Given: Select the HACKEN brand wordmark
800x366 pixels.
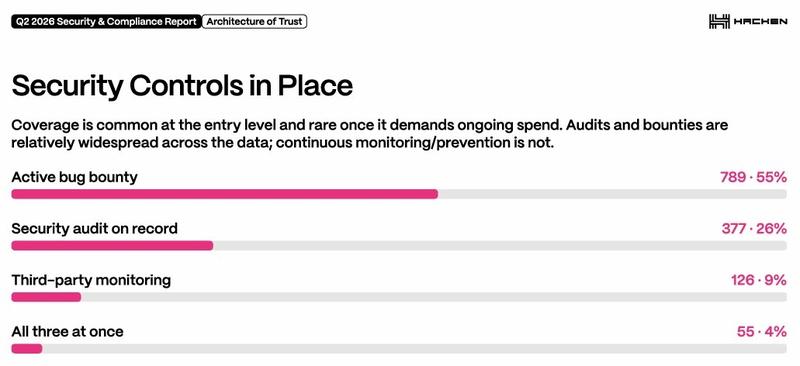Looking at the screenshot, I should [x=760, y=22].
